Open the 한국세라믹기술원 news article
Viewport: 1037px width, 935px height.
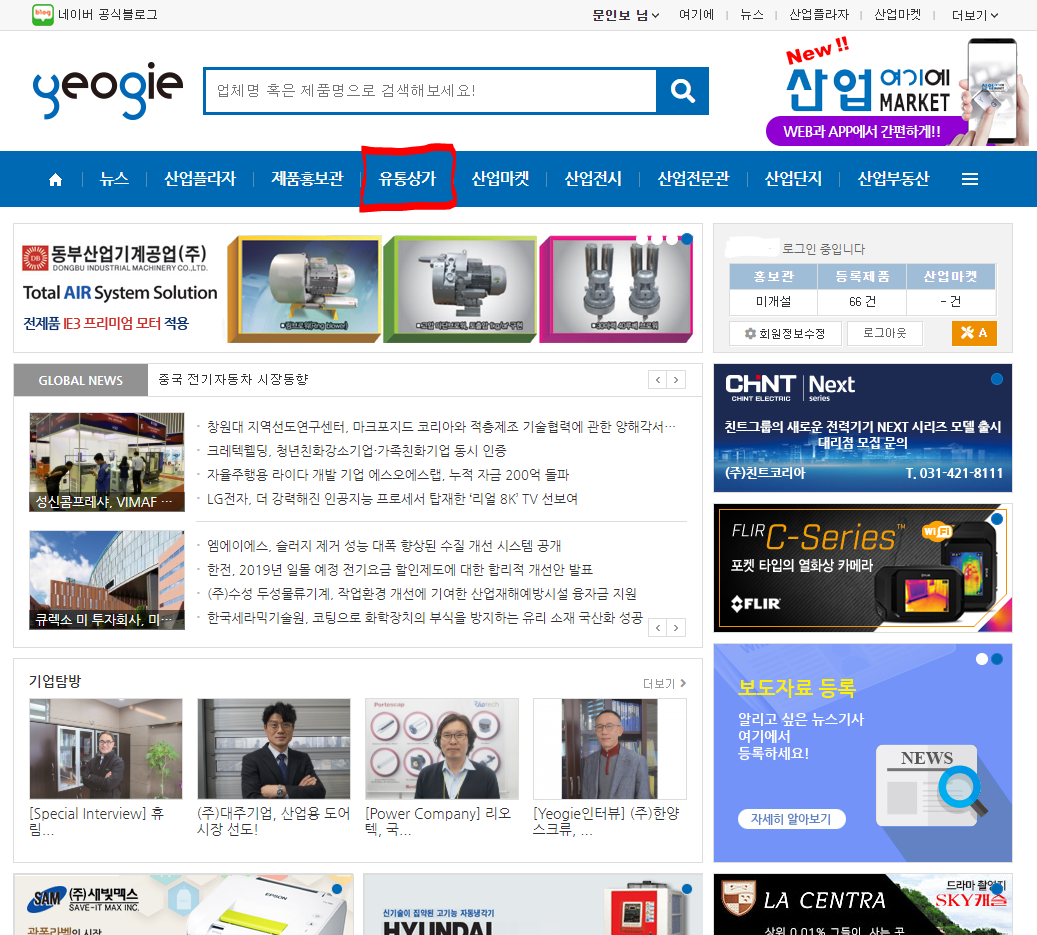[425, 618]
